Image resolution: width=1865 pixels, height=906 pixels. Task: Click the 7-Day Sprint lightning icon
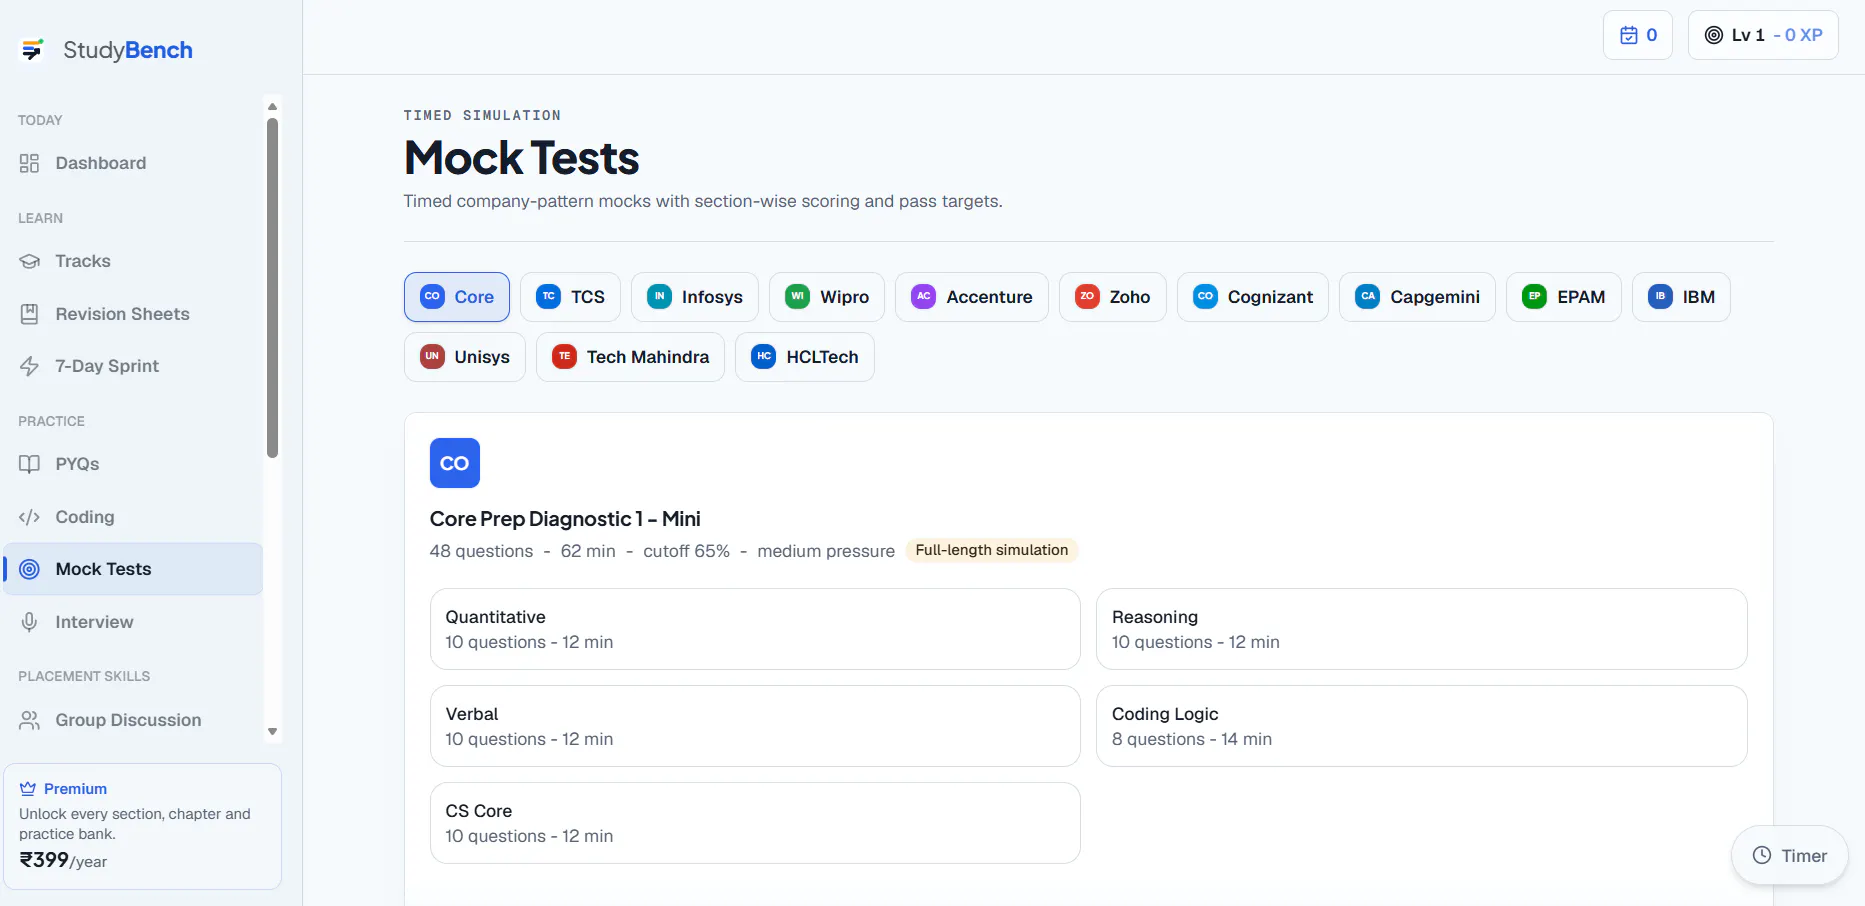click(30, 366)
